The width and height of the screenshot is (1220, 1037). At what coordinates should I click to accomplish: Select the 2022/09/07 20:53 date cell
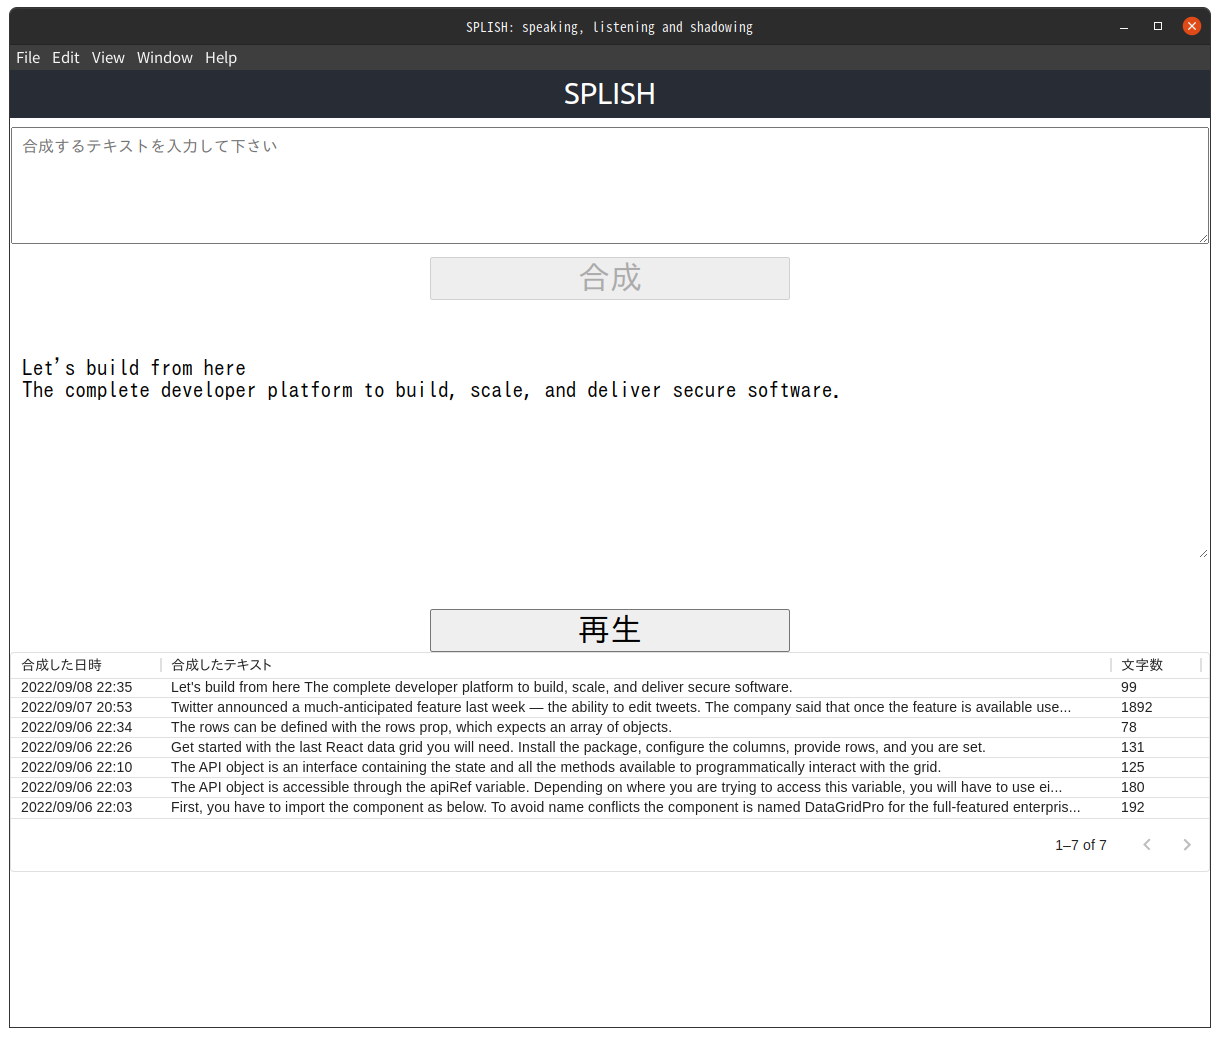coord(77,707)
